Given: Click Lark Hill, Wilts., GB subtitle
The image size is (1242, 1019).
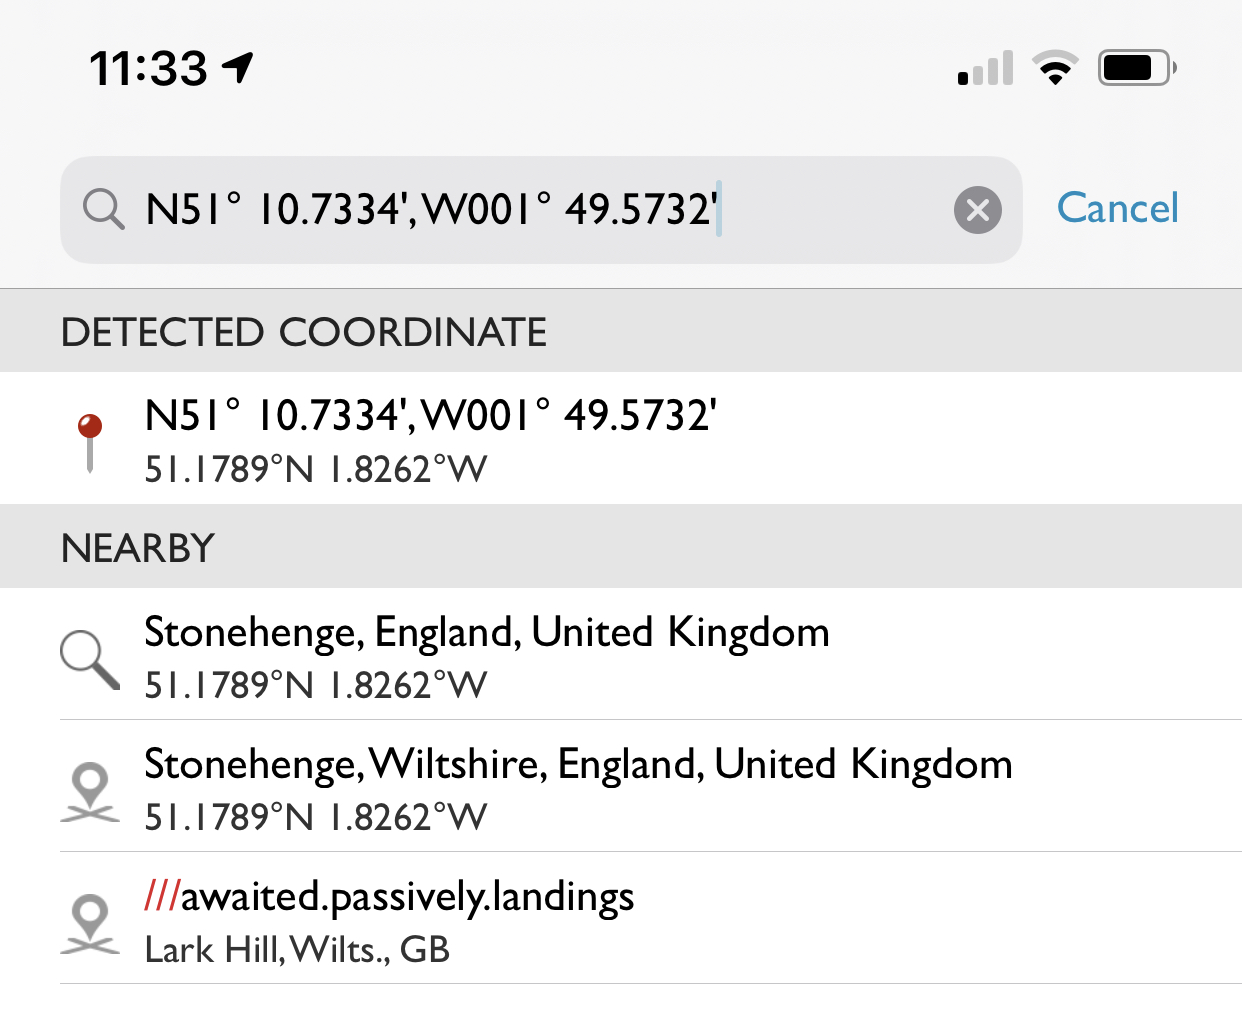Looking at the screenshot, I should tap(297, 950).
